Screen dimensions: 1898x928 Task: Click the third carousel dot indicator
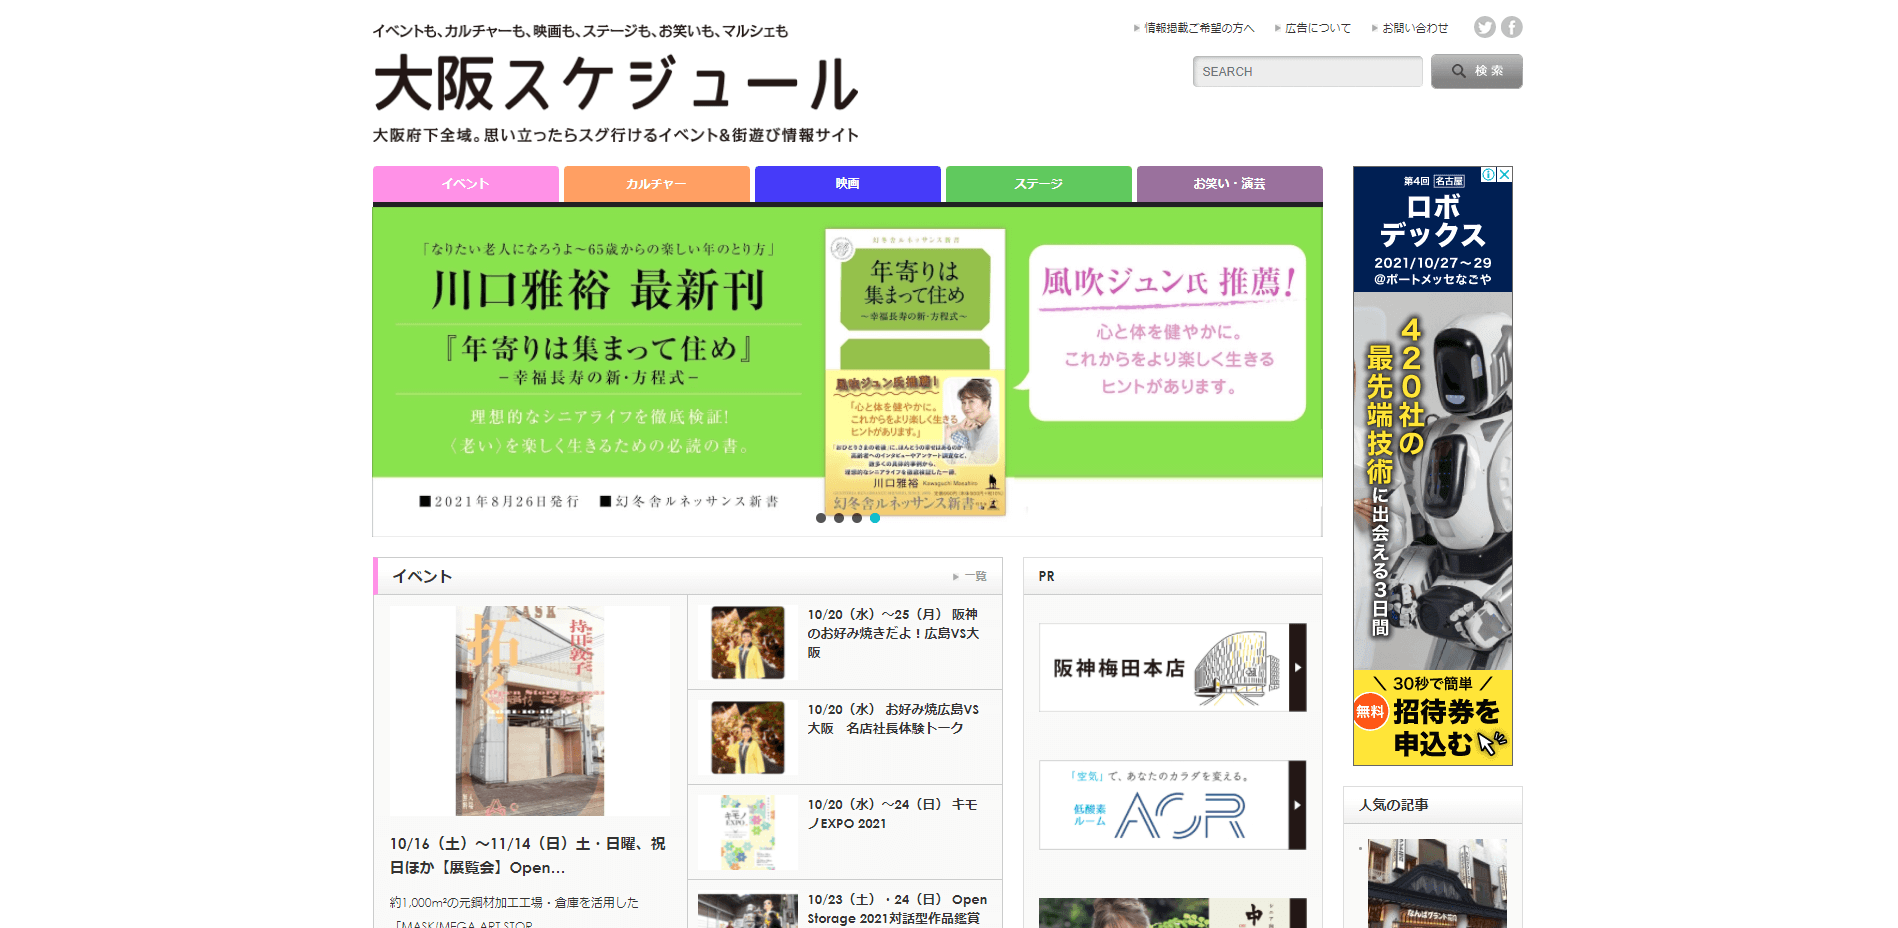click(x=857, y=518)
